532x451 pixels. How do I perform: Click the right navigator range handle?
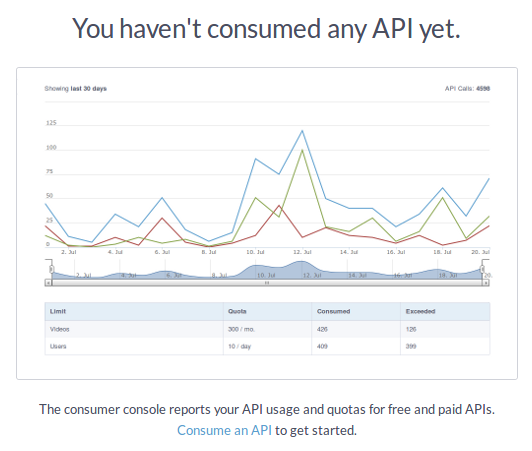pyautogui.click(x=482, y=269)
